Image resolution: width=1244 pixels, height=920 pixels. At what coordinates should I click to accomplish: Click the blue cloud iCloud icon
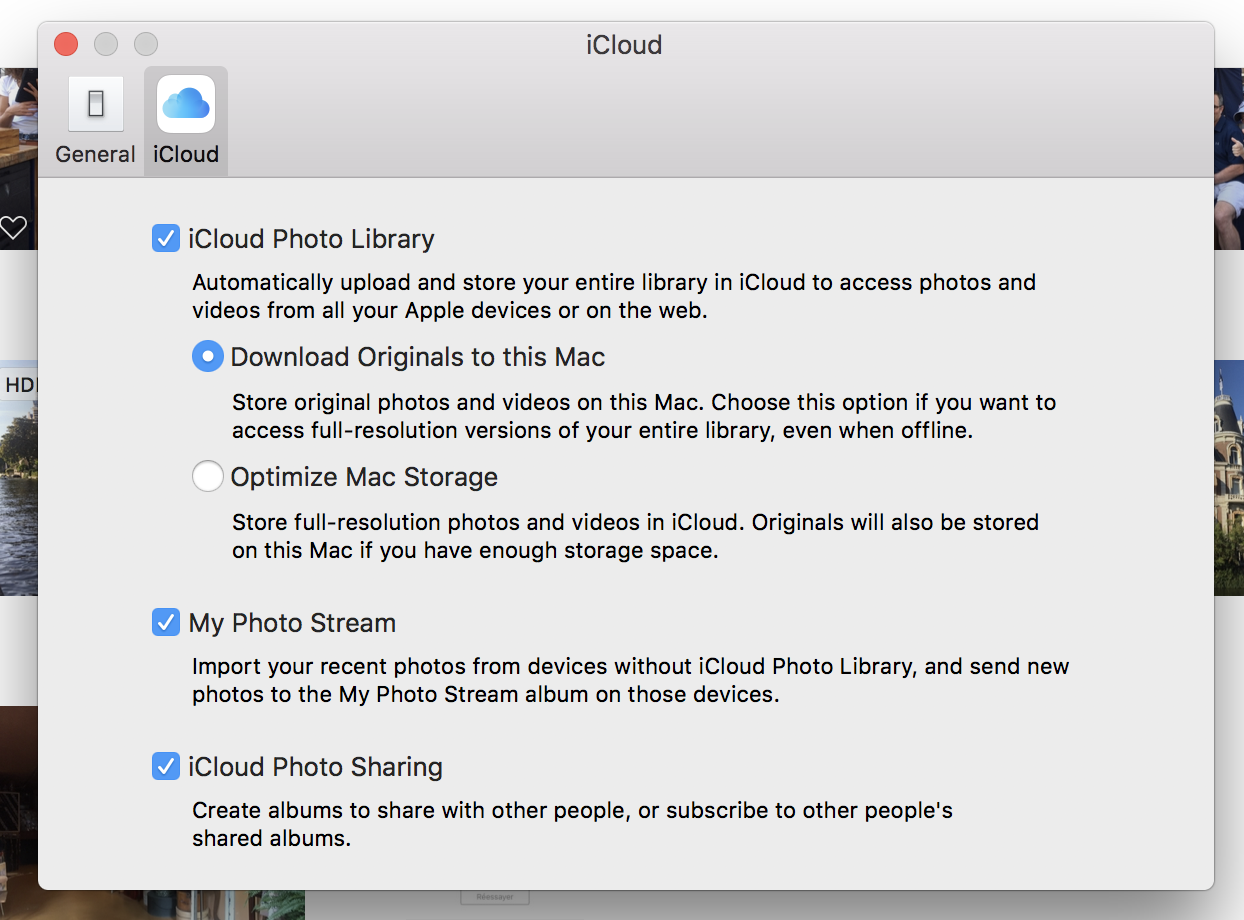[x=186, y=104]
